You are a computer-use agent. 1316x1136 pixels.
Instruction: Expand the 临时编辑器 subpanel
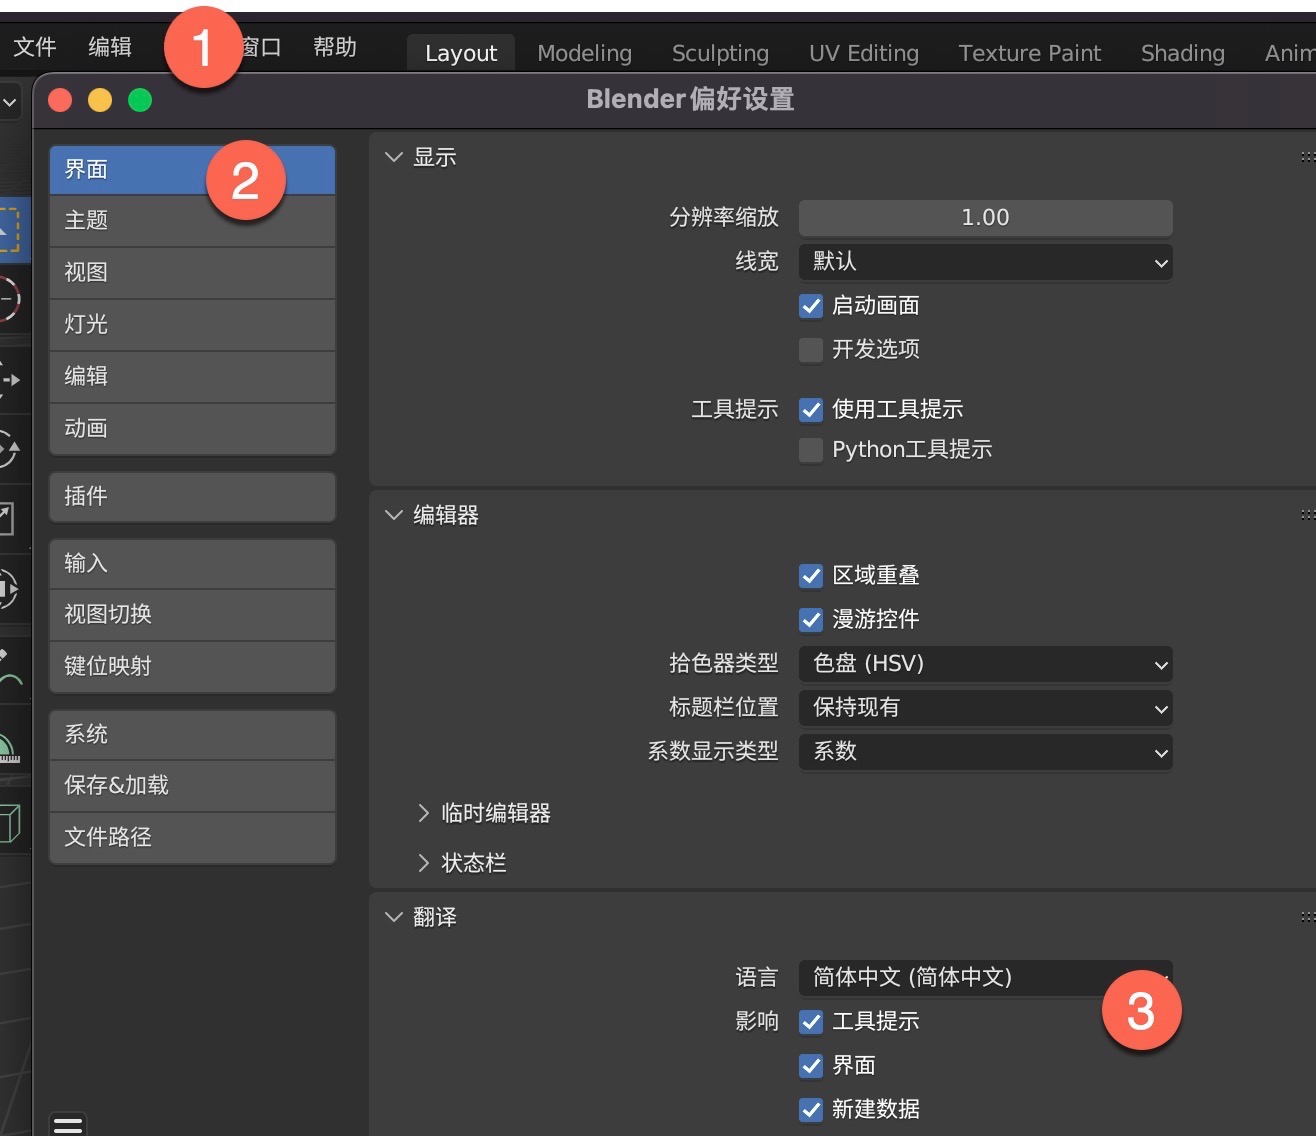423,813
